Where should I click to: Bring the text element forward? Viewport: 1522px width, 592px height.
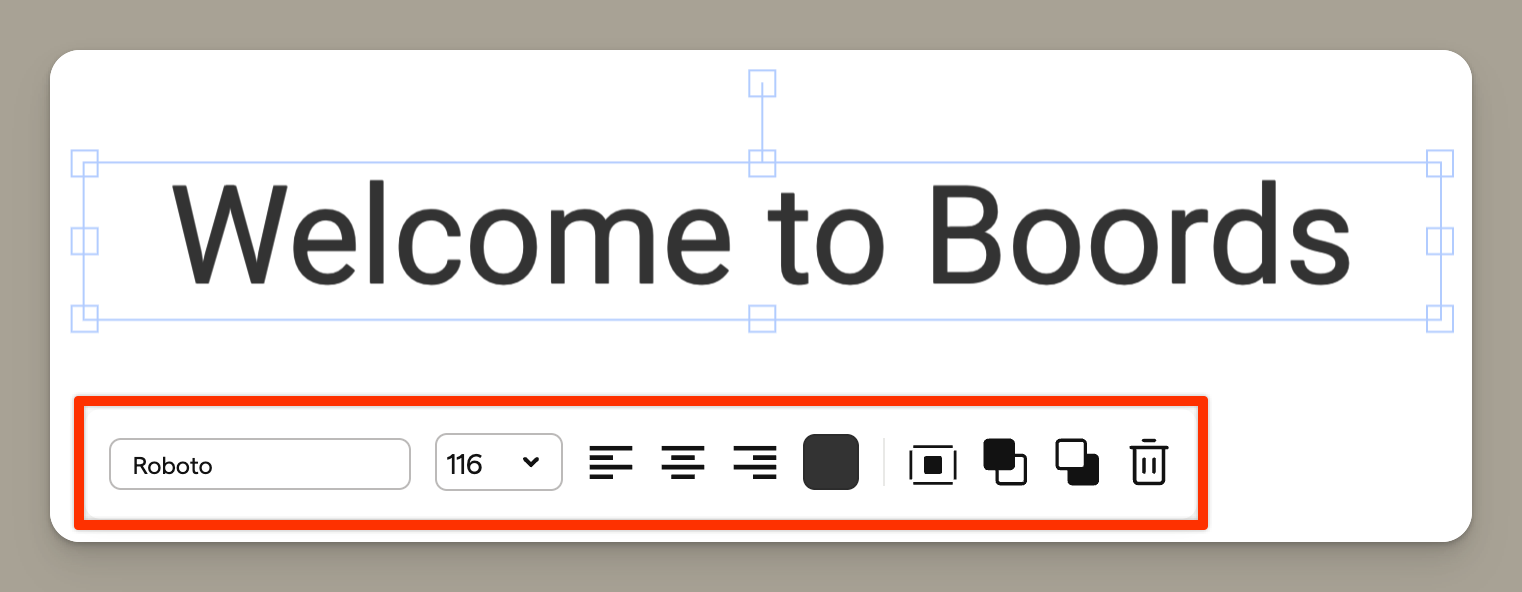(x=1005, y=462)
